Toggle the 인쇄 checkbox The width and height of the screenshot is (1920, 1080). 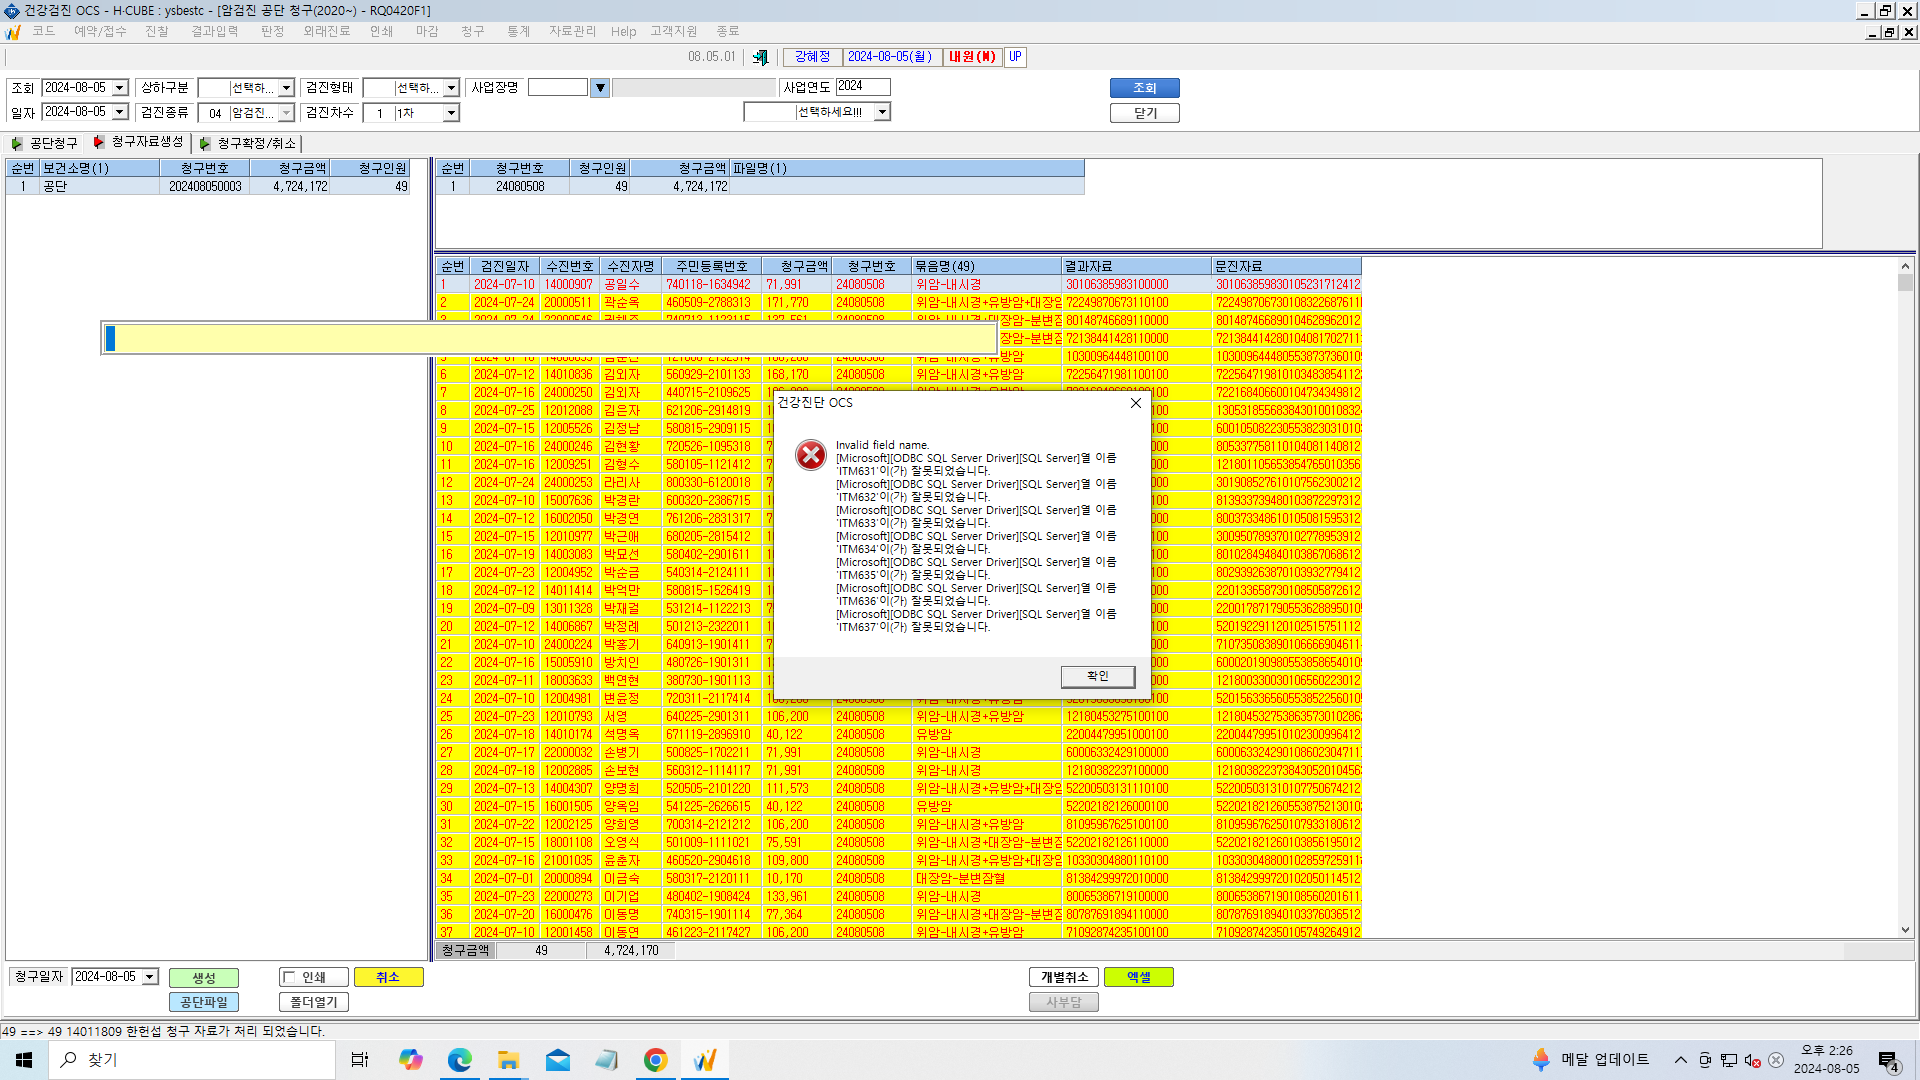[290, 978]
